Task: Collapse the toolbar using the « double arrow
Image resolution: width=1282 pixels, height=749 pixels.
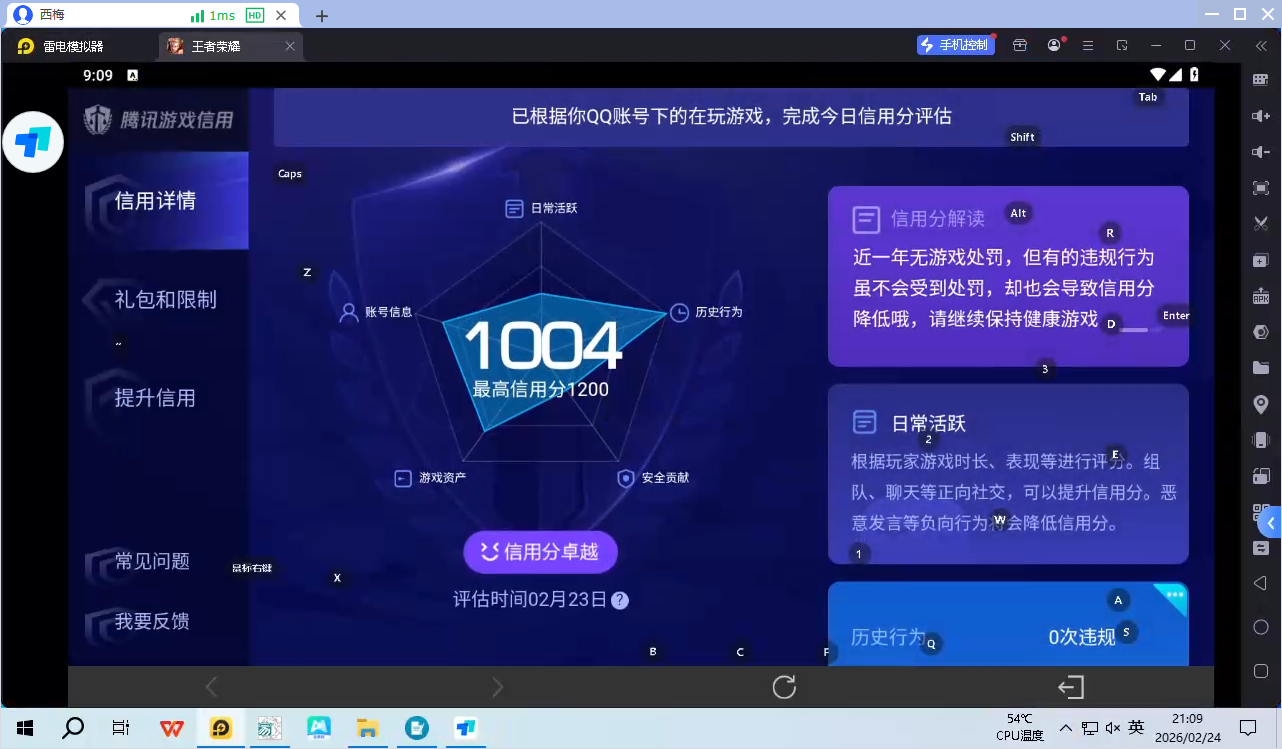Action: 1261,45
